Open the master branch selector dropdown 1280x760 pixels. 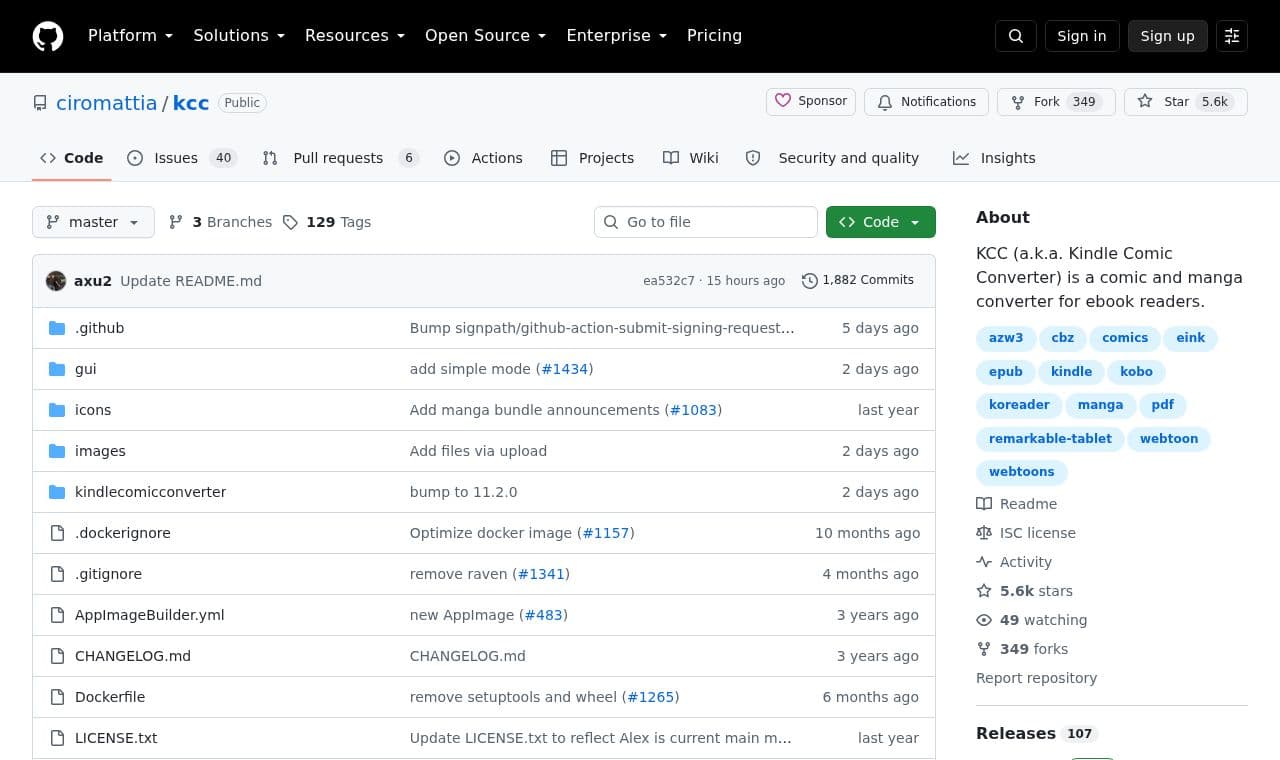tap(93, 222)
